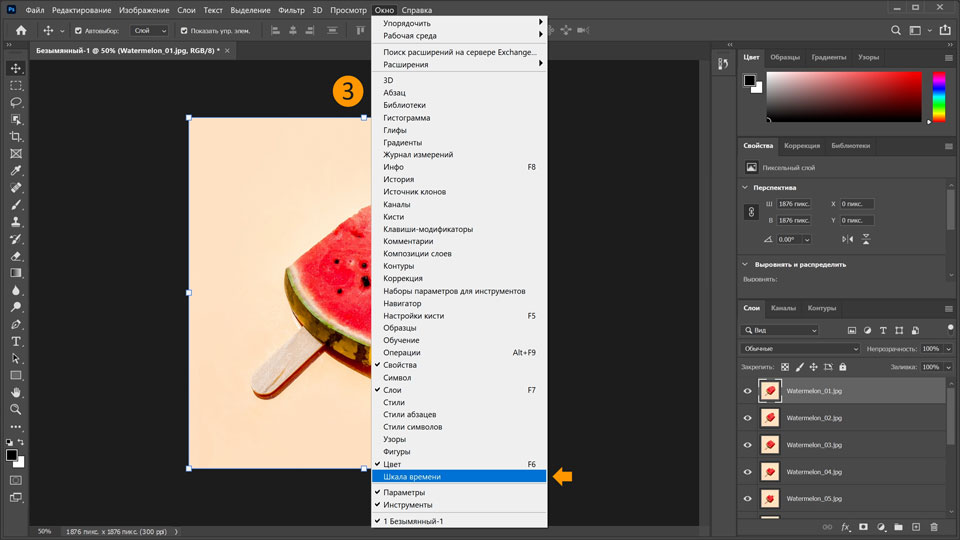Add layer style with fx icon
960x540 pixels.
(846, 527)
